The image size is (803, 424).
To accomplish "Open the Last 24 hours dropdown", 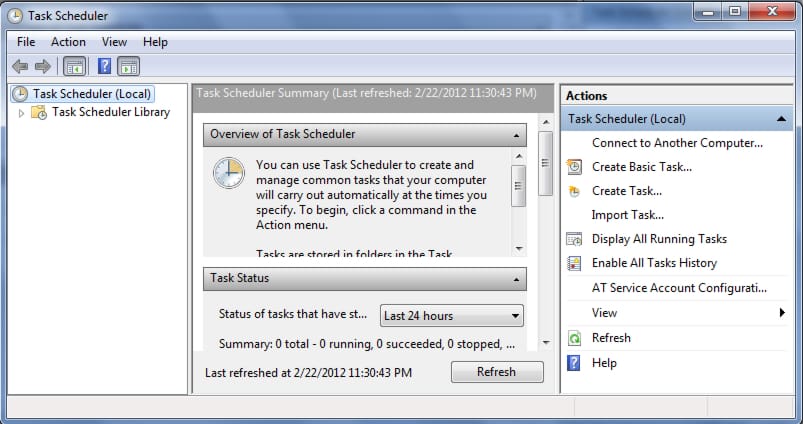I will [x=452, y=316].
